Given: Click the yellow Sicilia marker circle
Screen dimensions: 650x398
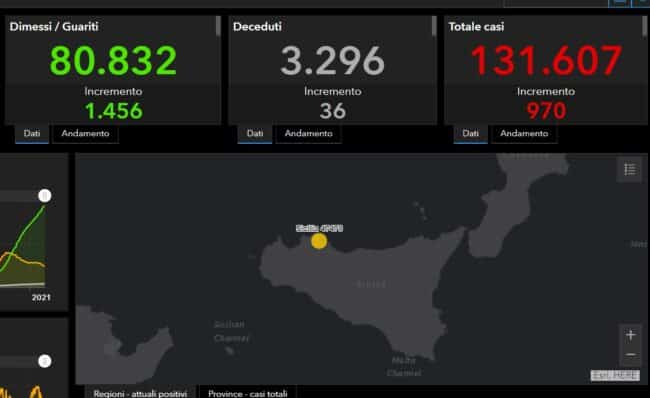Looking at the screenshot, I should click(x=319, y=241).
